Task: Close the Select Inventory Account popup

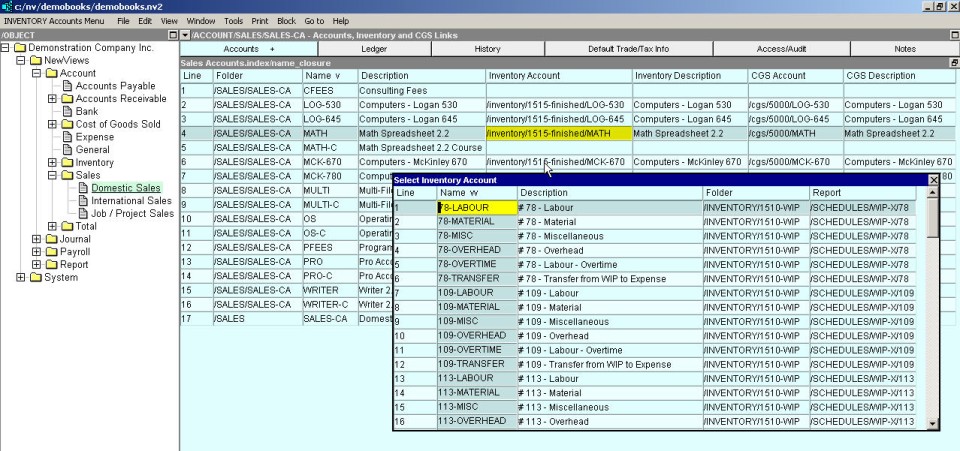Action: pyautogui.click(x=934, y=180)
